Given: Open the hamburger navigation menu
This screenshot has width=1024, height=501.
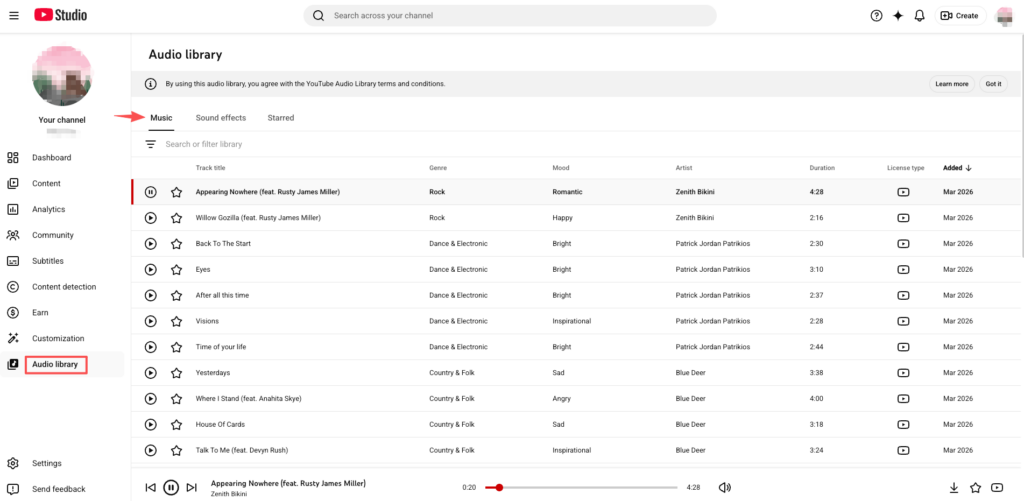Looking at the screenshot, I should click(x=14, y=16).
